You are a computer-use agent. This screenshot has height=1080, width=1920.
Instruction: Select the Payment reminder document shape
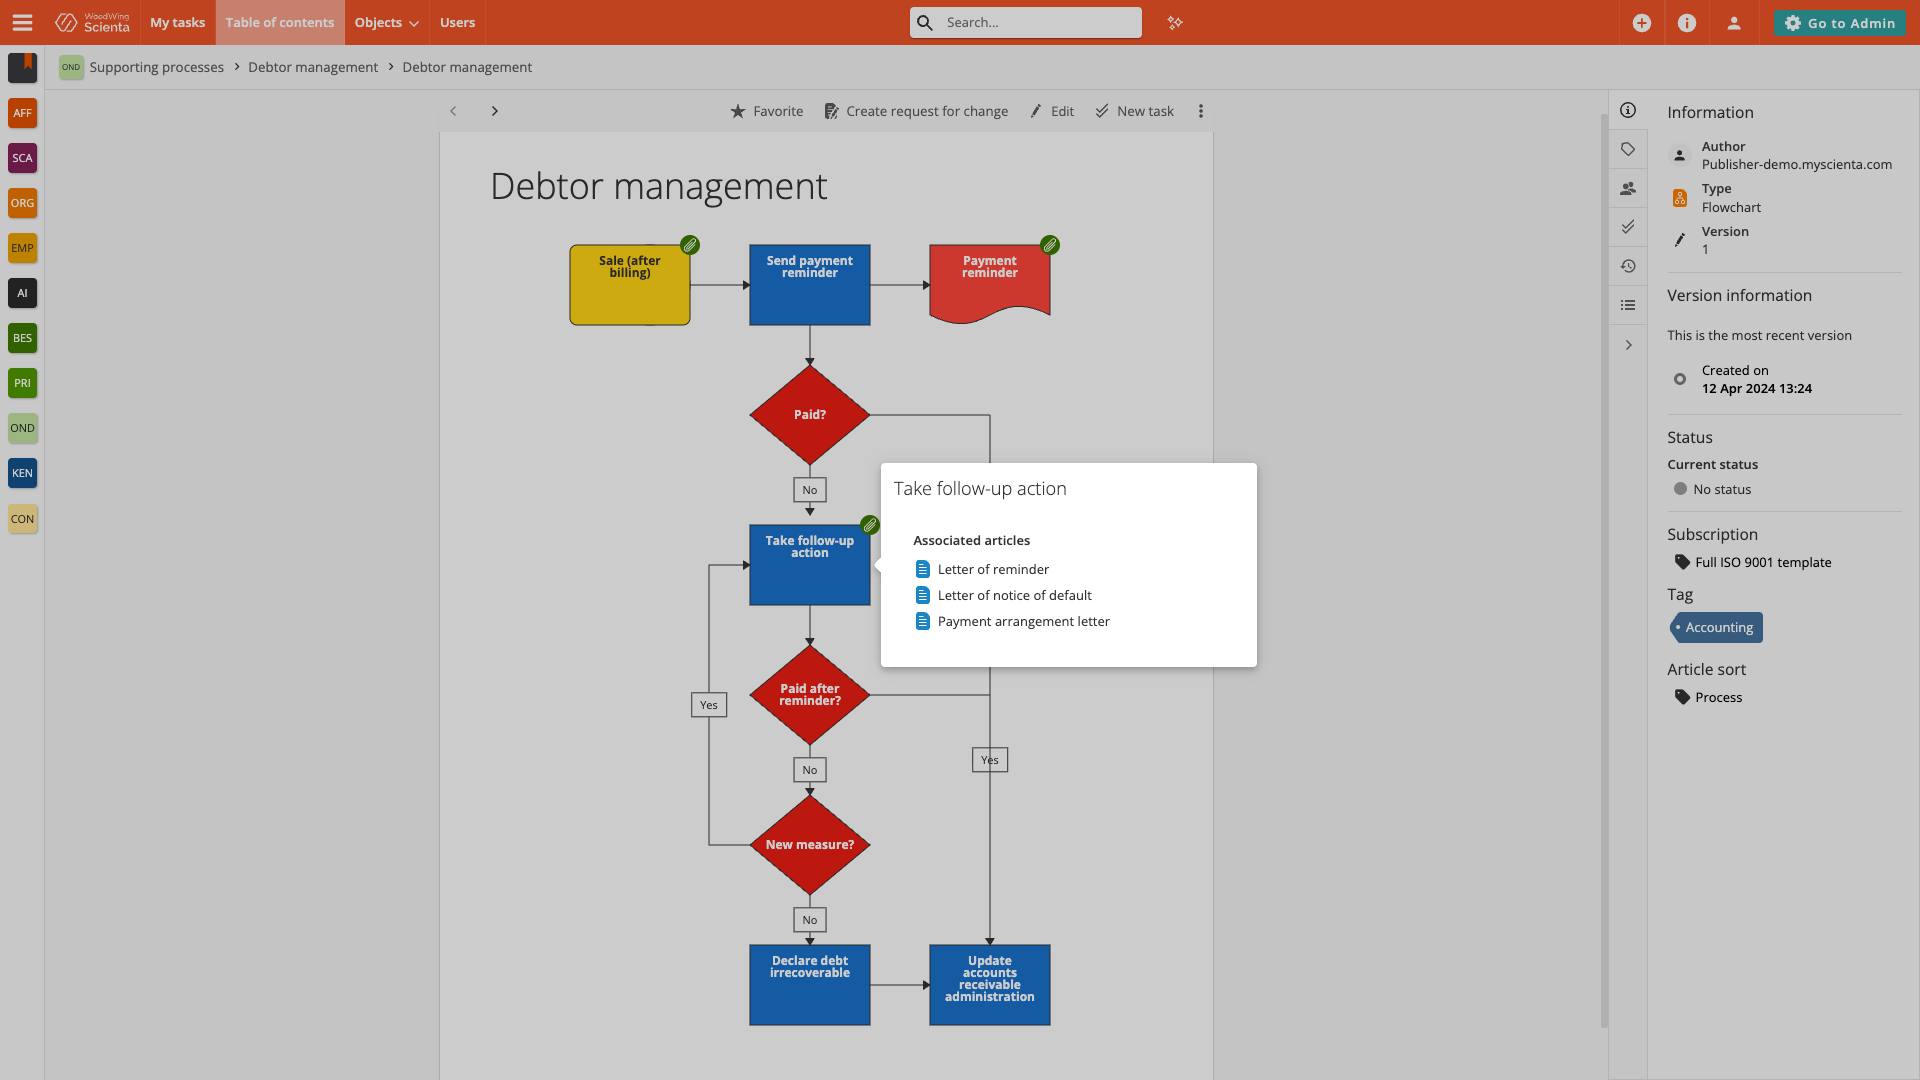tap(990, 284)
